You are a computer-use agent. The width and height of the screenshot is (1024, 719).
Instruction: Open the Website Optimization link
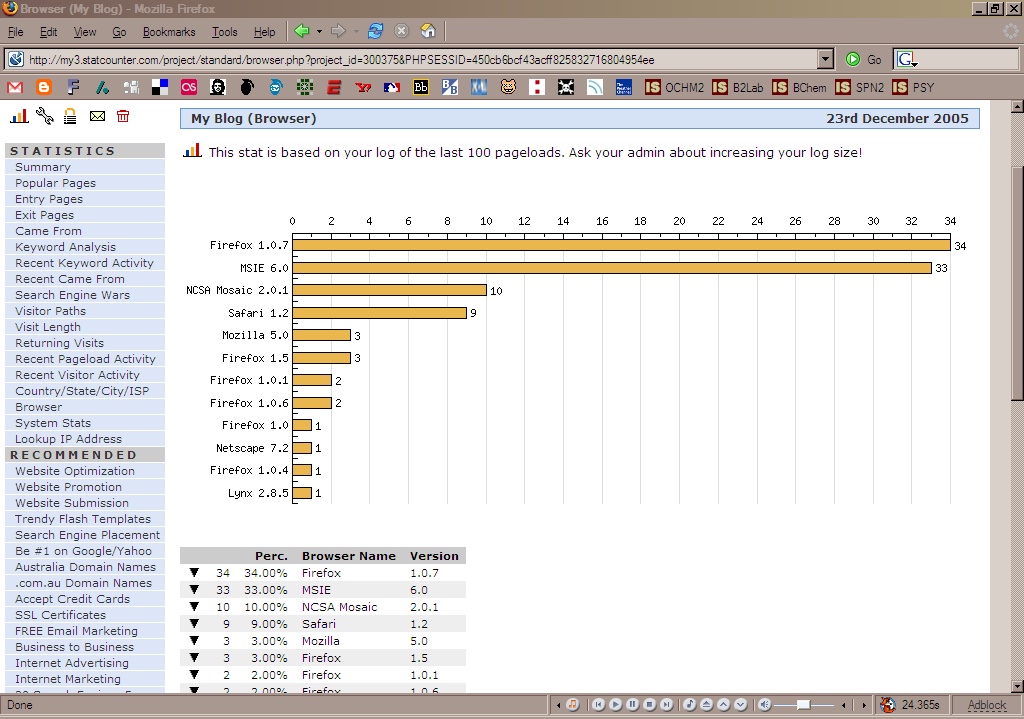(75, 471)
